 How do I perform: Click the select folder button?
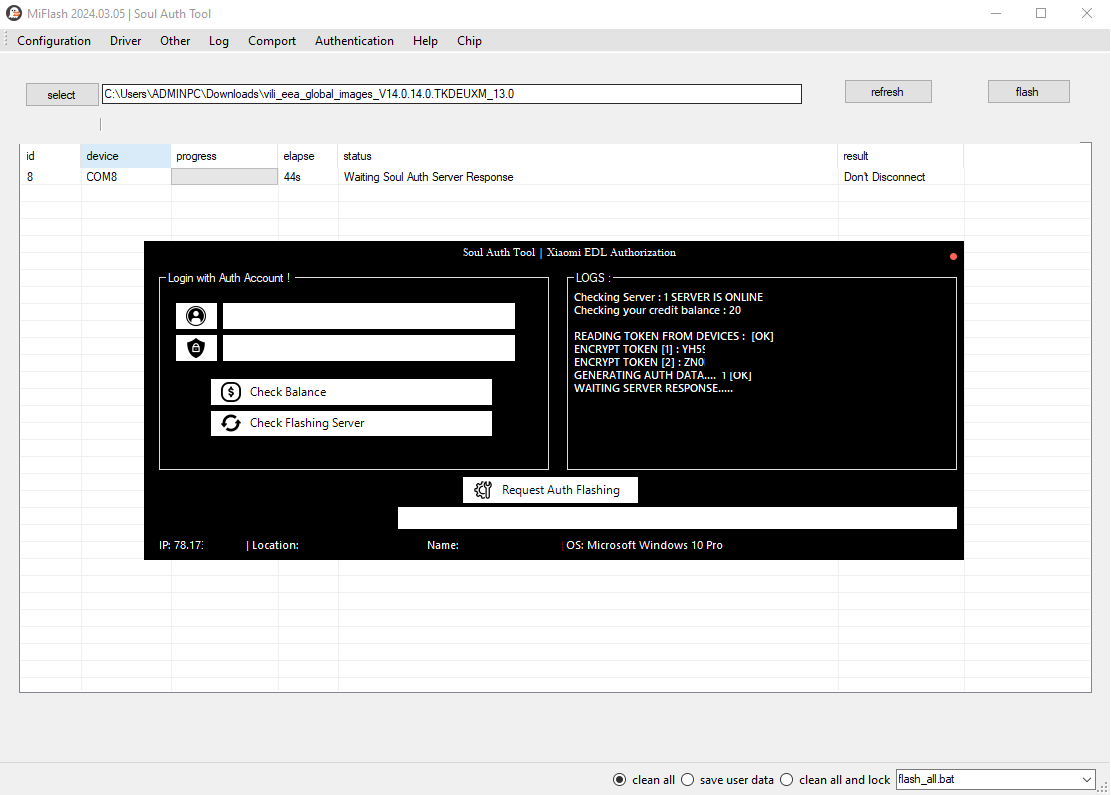click(x=62, y=94)
